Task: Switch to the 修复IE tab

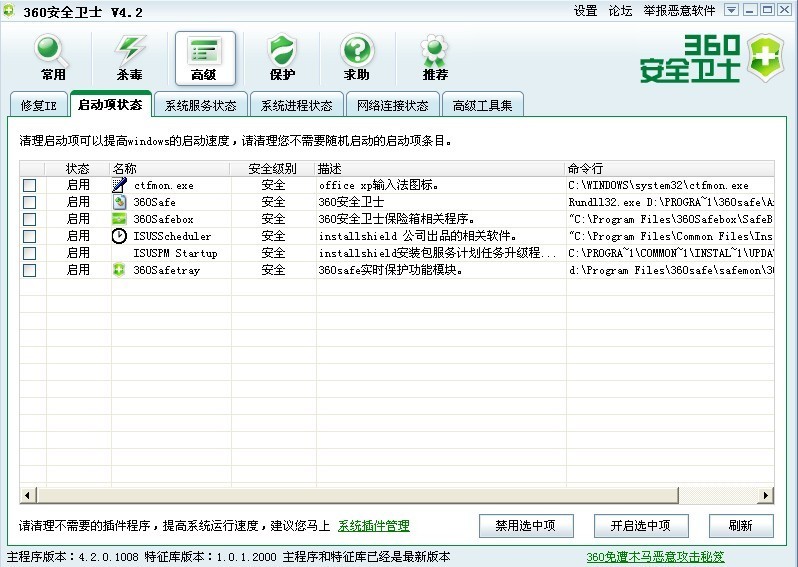Action: [x=39, y=105]
